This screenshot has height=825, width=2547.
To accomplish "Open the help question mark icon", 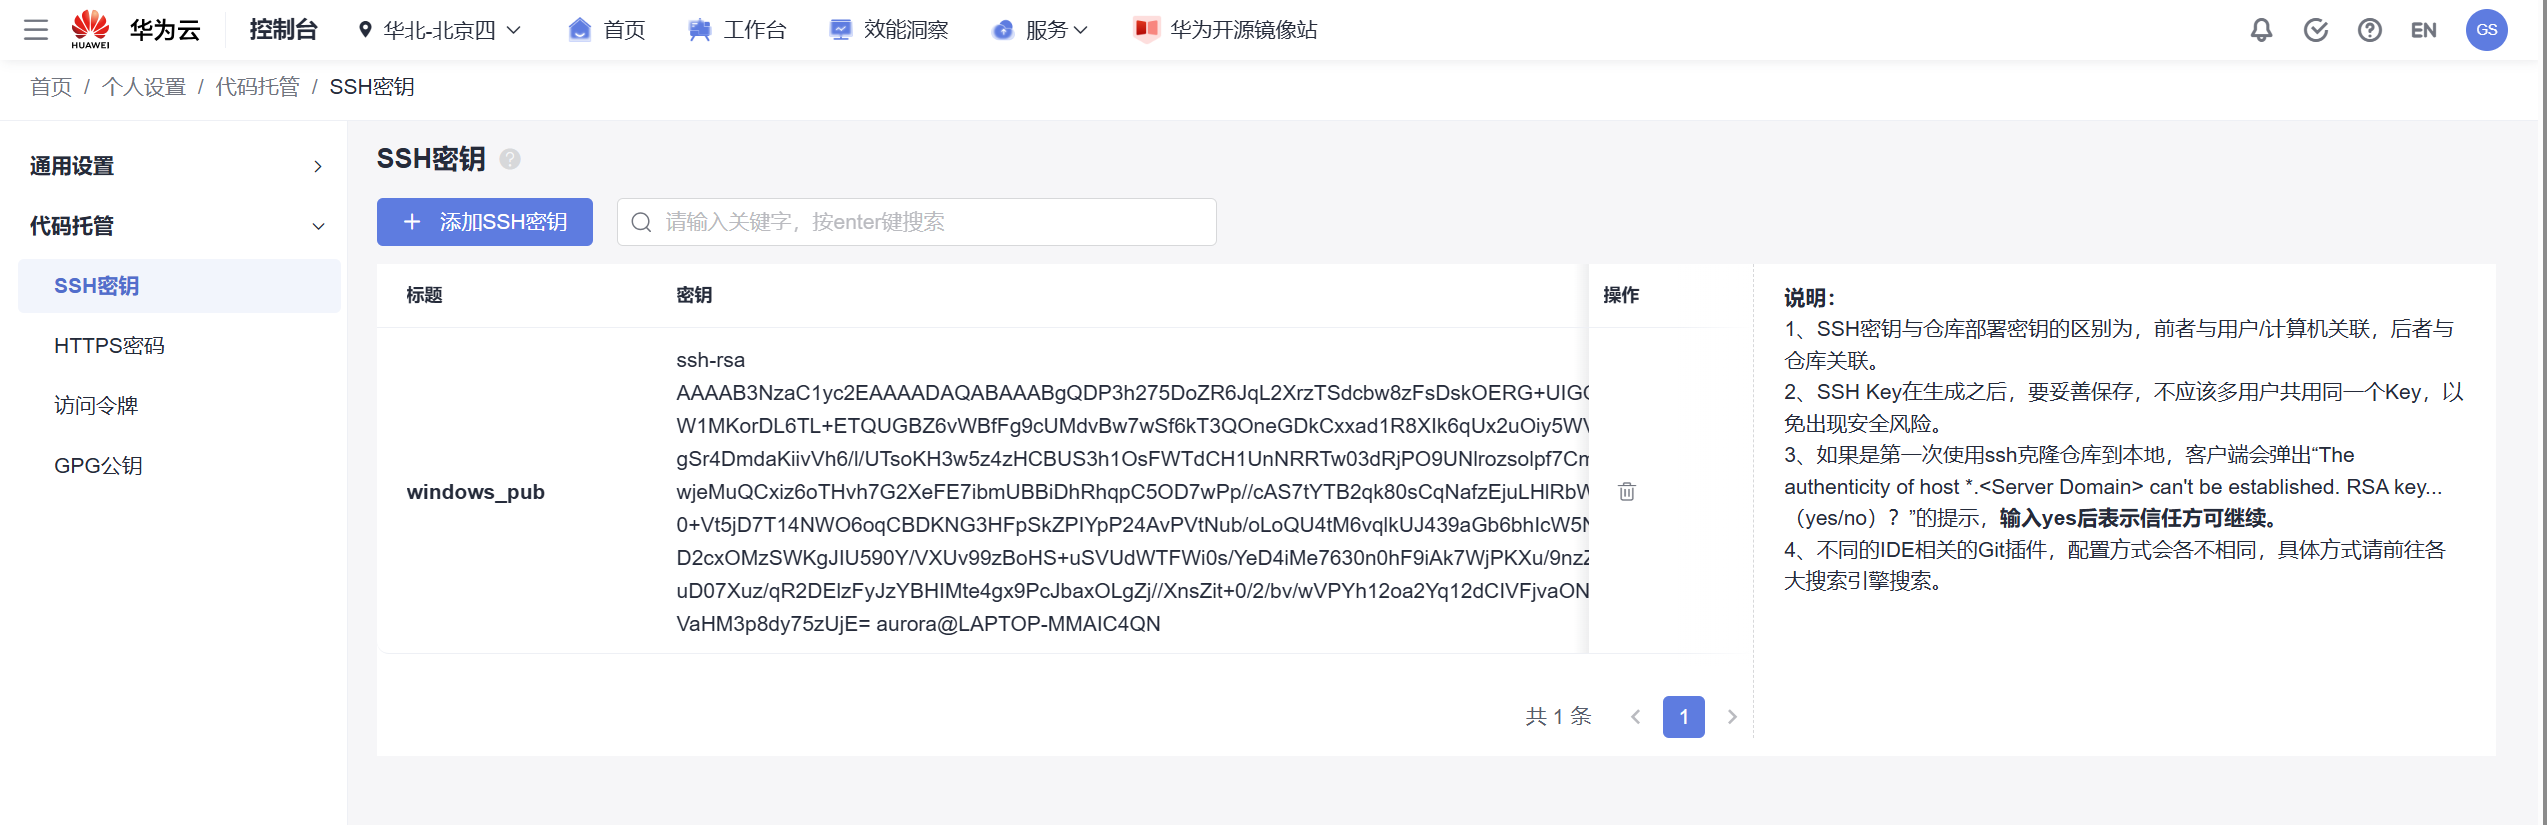I will (2369, 30).
